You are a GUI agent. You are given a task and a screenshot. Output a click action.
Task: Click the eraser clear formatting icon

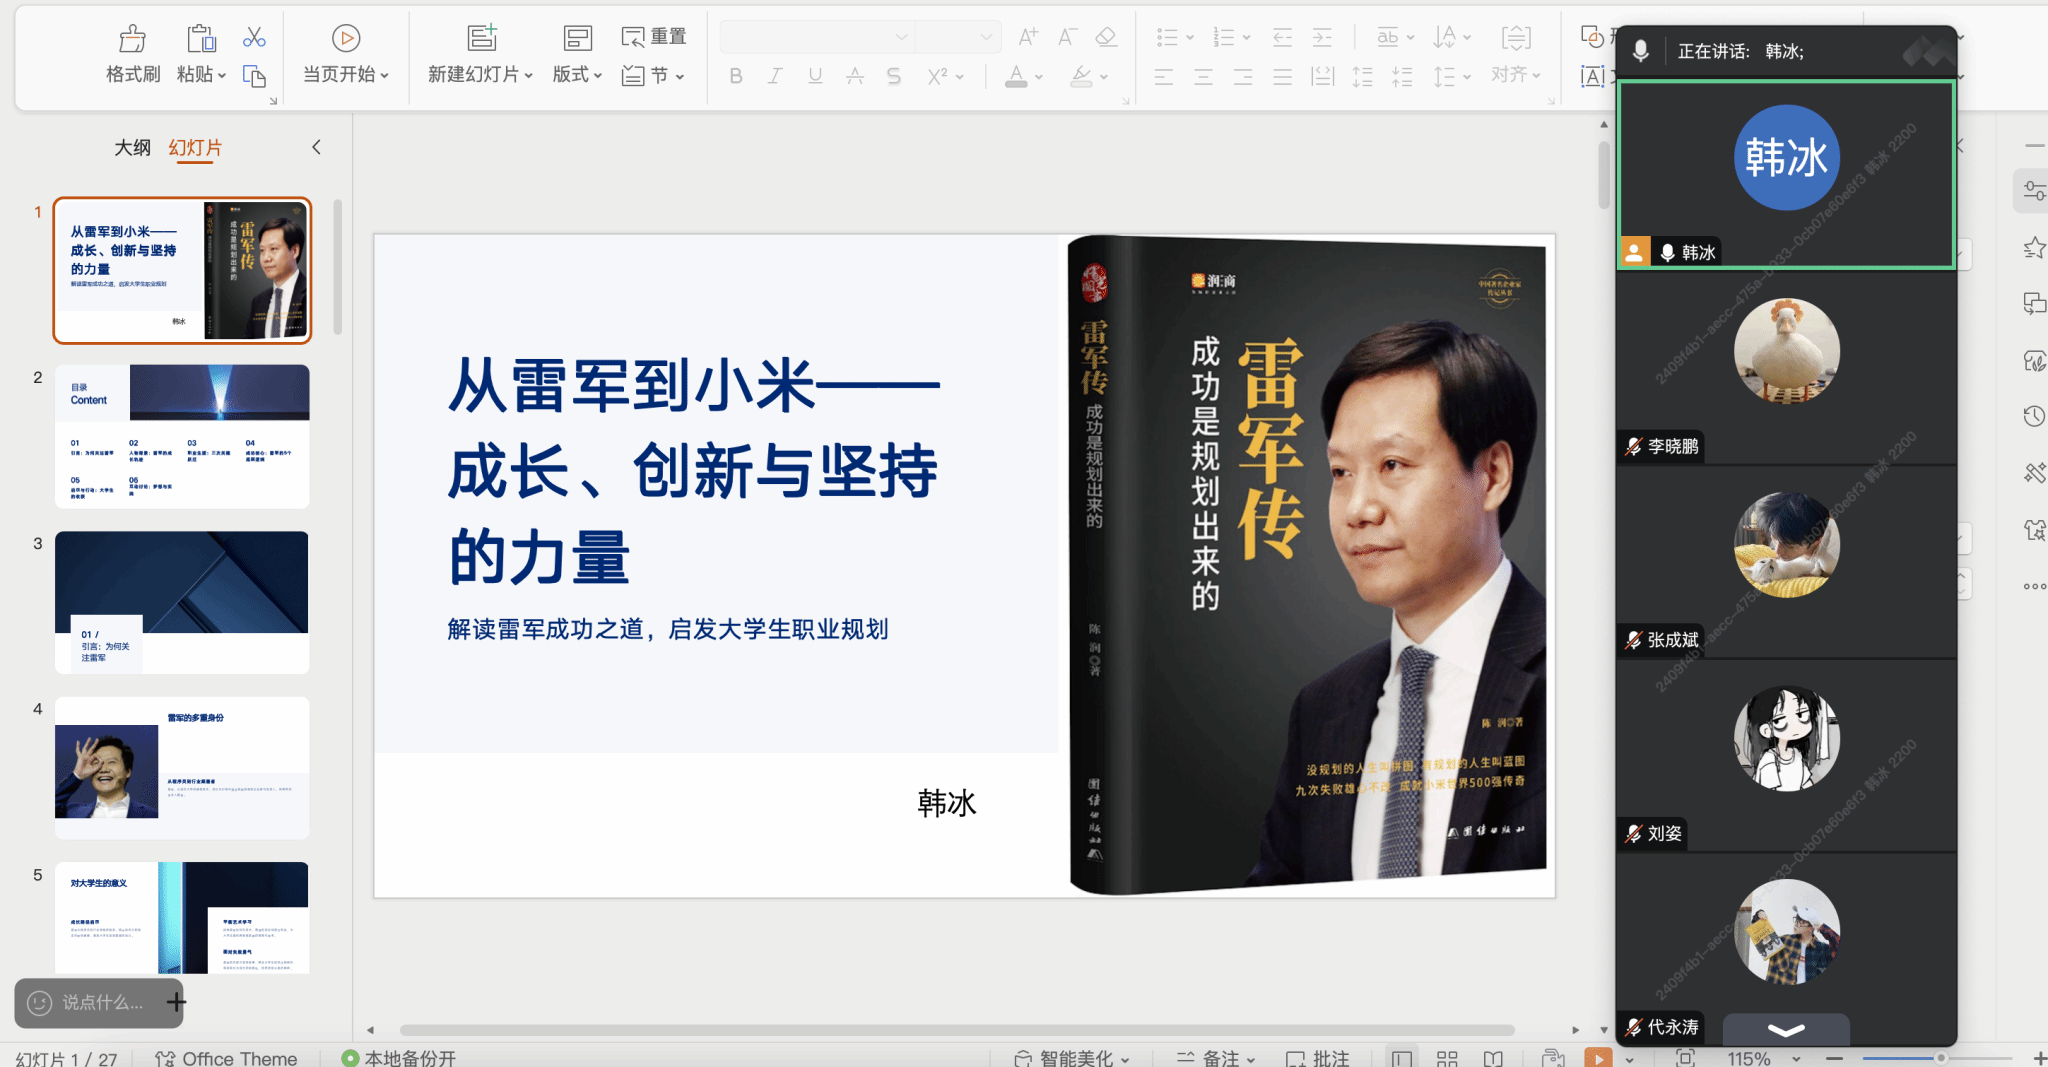coord(1105,38)
